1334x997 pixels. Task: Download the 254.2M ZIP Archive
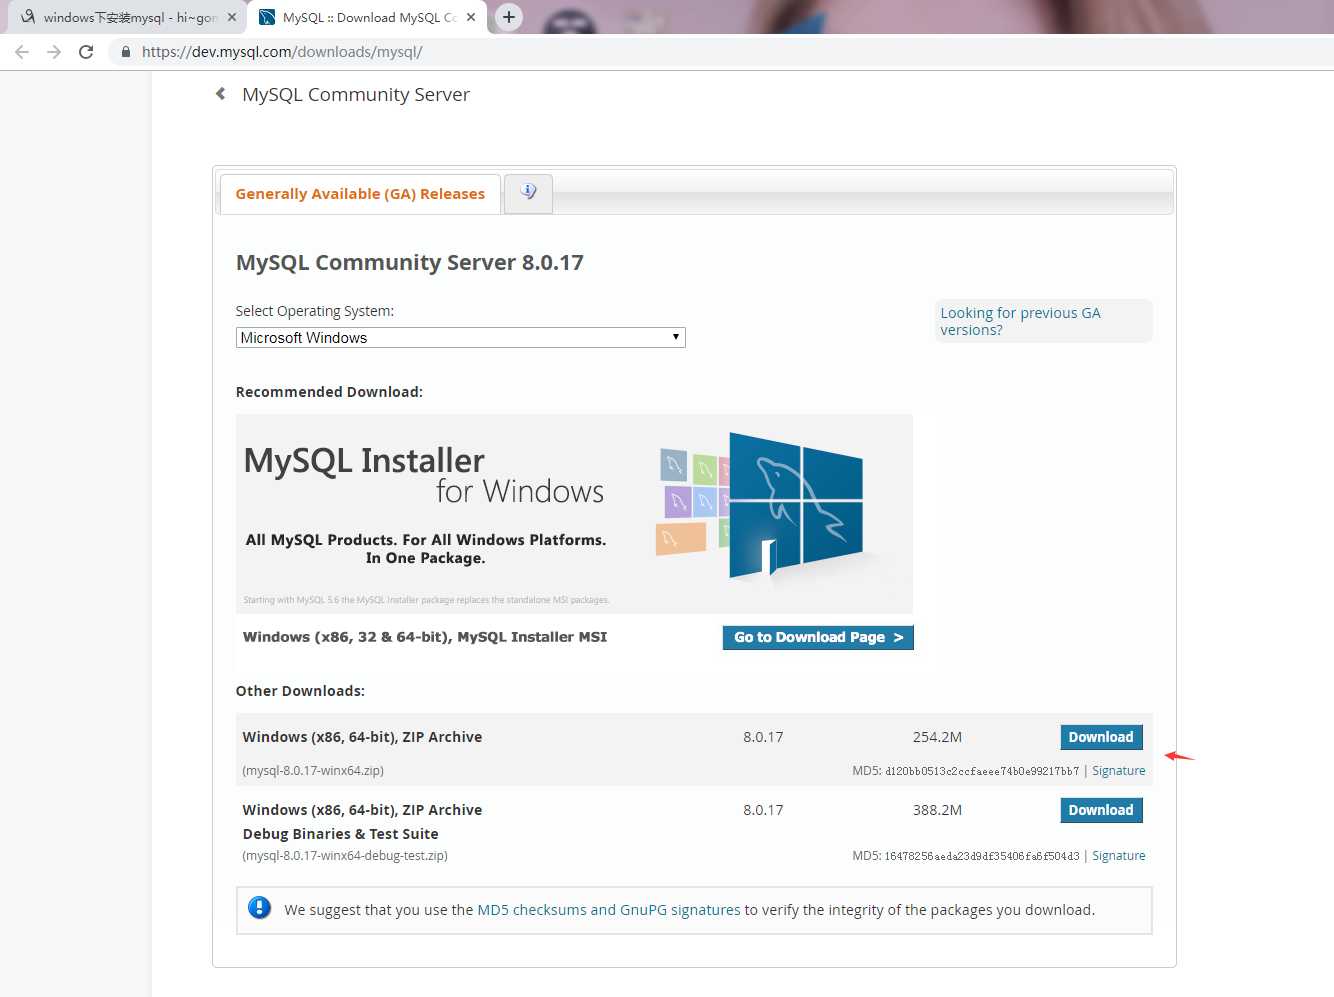[1101, 737]
